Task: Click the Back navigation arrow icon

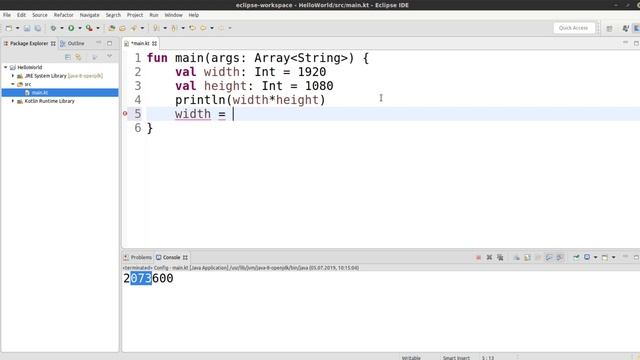Action: [x=203, y=28]
